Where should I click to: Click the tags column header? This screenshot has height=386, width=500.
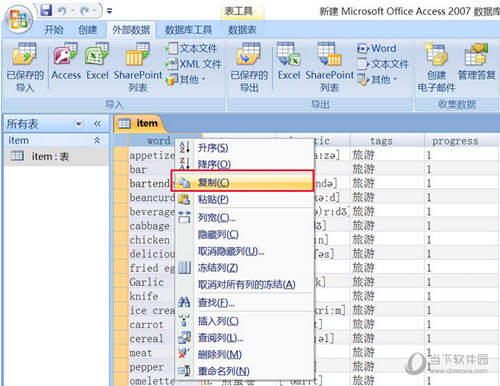tap(387, 141)
